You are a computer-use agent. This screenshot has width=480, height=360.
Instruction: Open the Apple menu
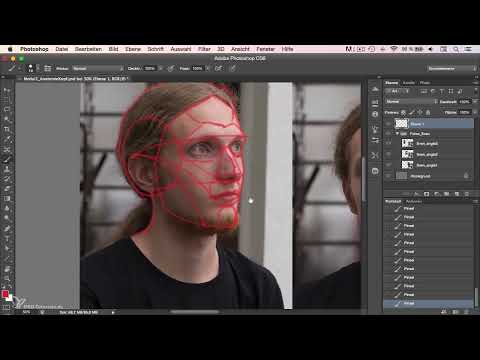click(x=10, y=49)
